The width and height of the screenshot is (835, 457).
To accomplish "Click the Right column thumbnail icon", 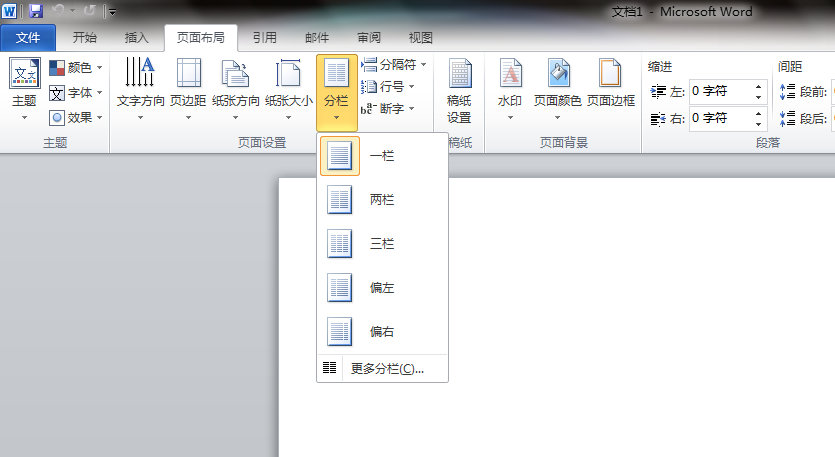I will pyautogui.click(x=340, y=331).
